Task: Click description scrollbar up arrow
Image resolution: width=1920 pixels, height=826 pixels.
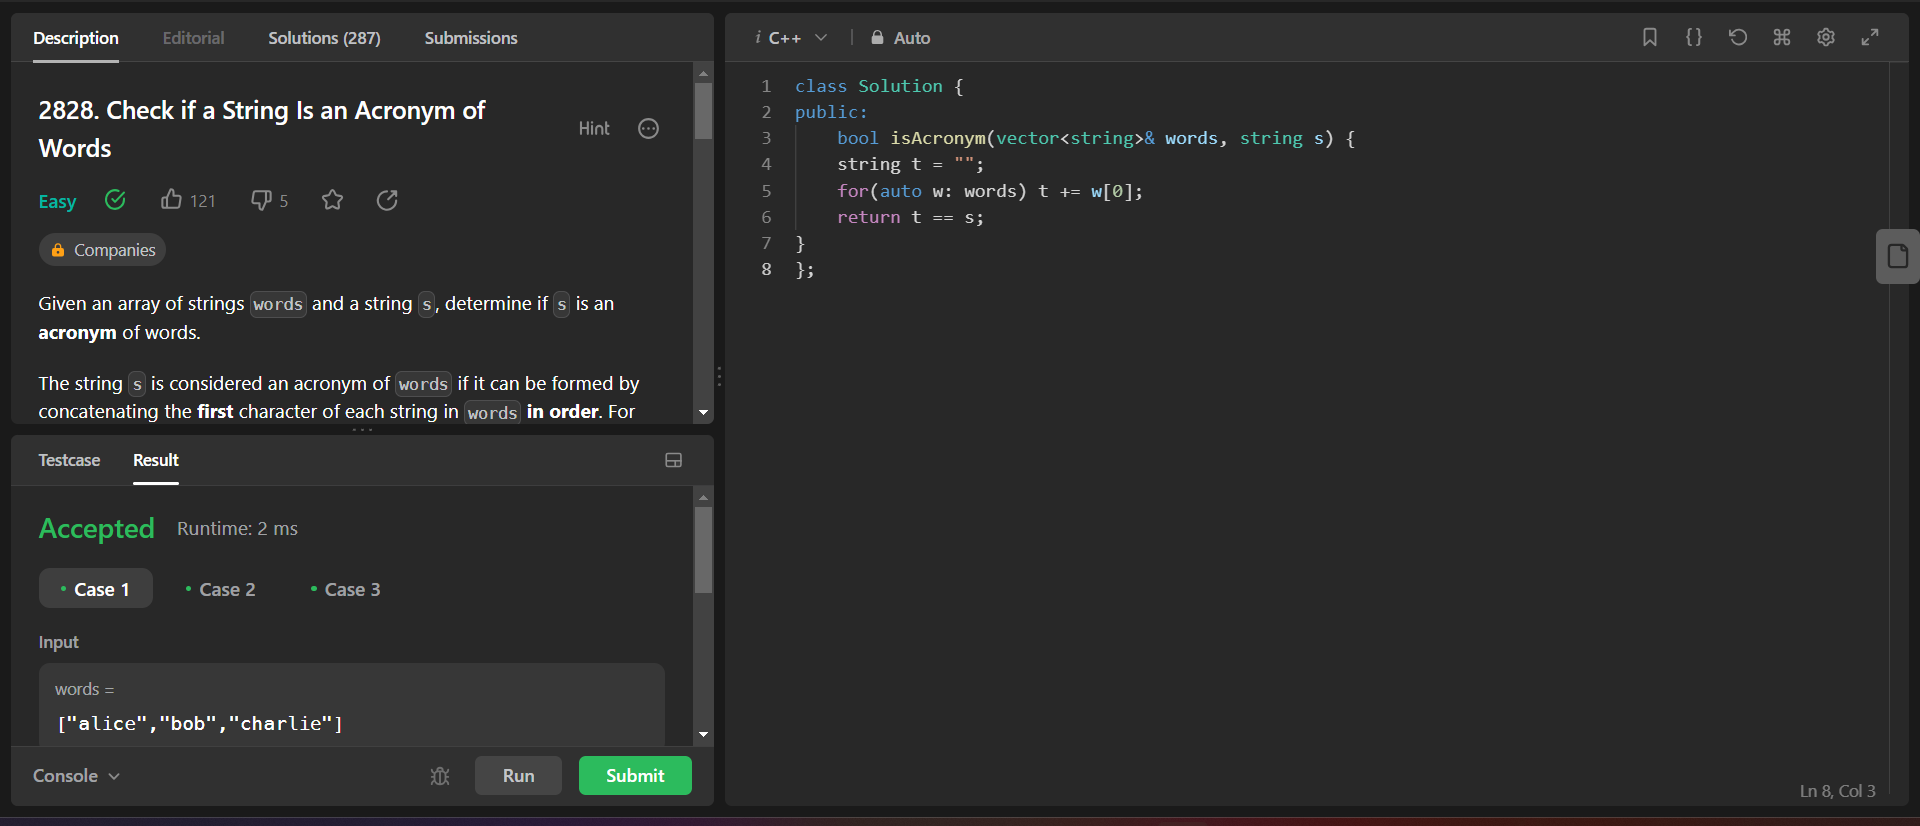Action: (x=703, y=73)
